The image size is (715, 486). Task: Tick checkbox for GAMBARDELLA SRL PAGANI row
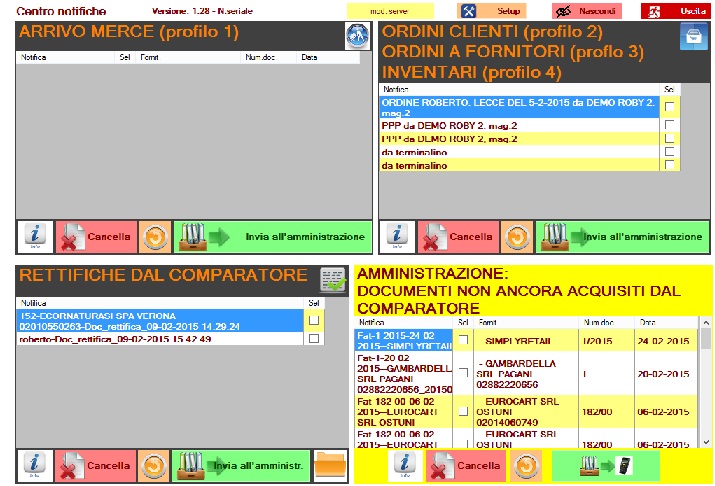click(x=463, y=373)
